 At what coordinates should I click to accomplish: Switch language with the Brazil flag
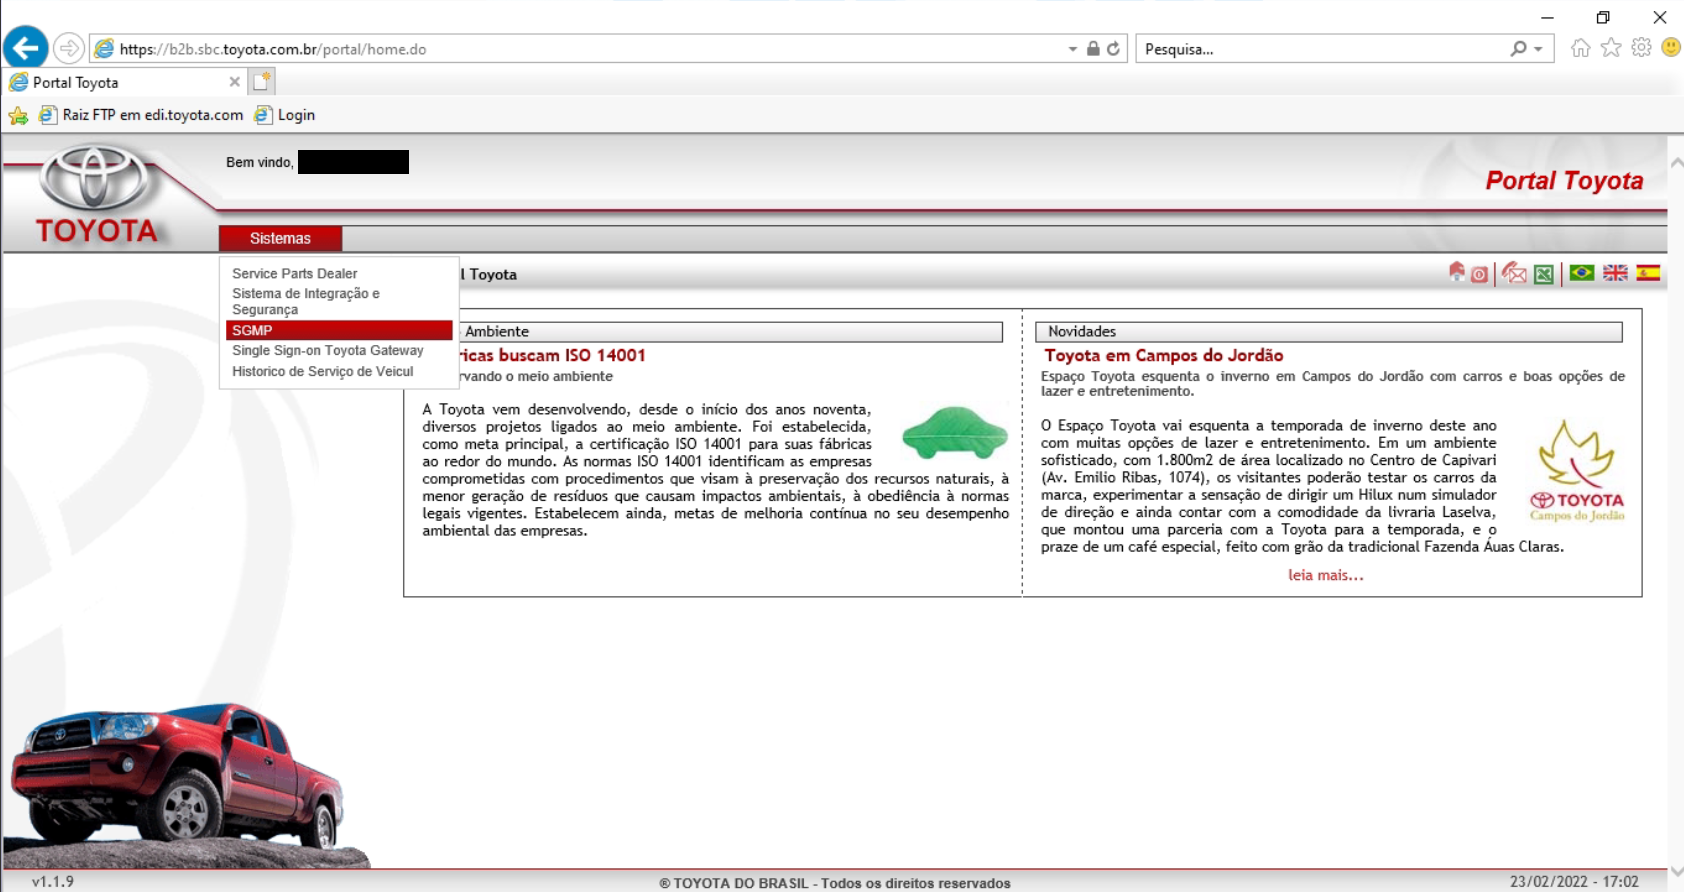coord(1582,273)
